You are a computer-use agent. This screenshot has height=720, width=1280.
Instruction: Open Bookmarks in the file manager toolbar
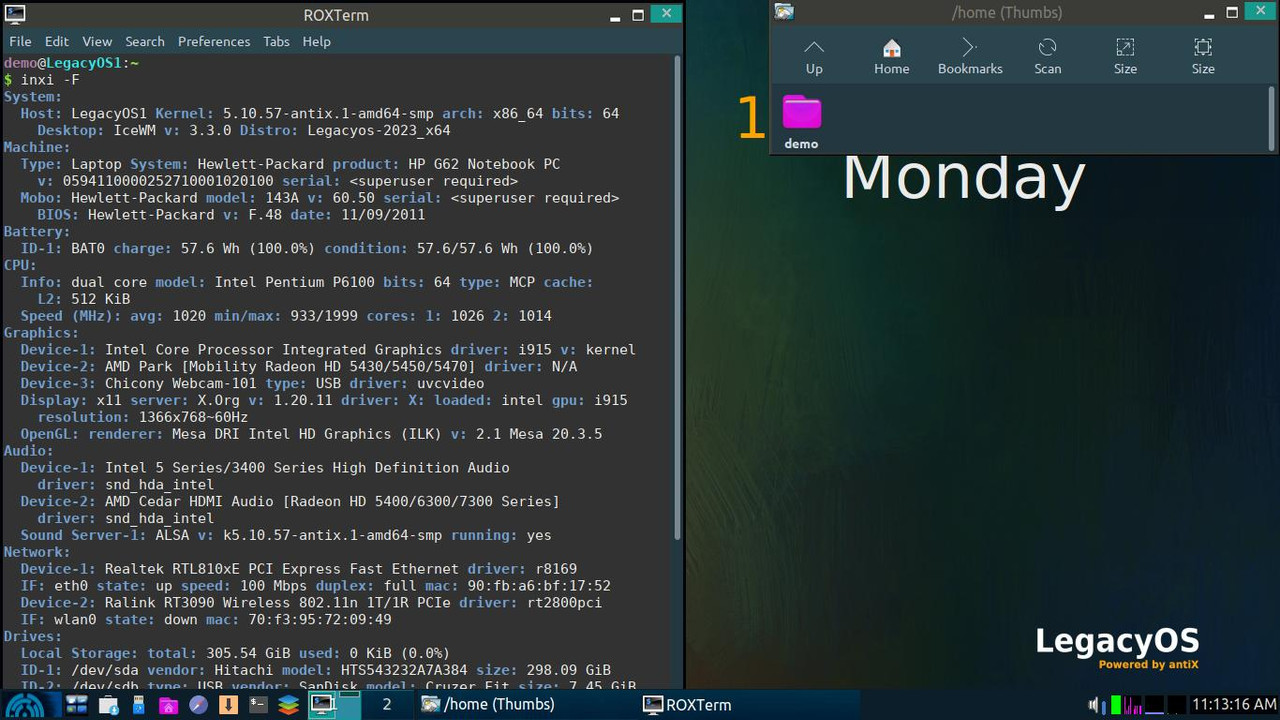970,57
